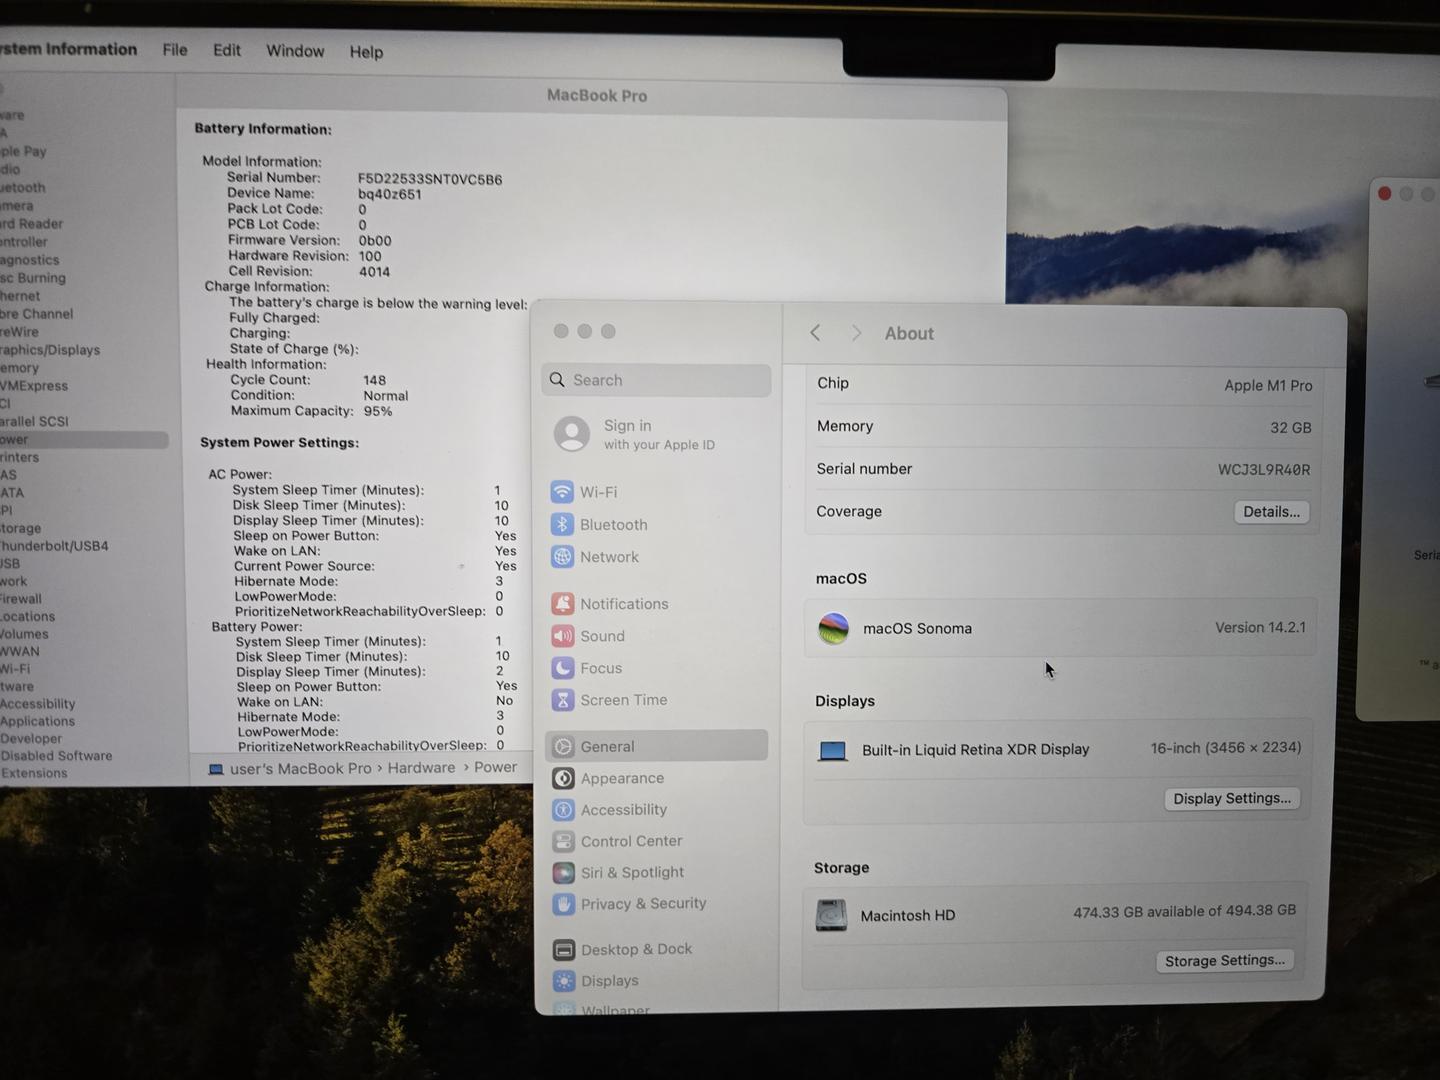The image size is (1440, 1080).
Task: Click the battery serial F5D22533SNT0VC5B6
Action: (430, 180)
